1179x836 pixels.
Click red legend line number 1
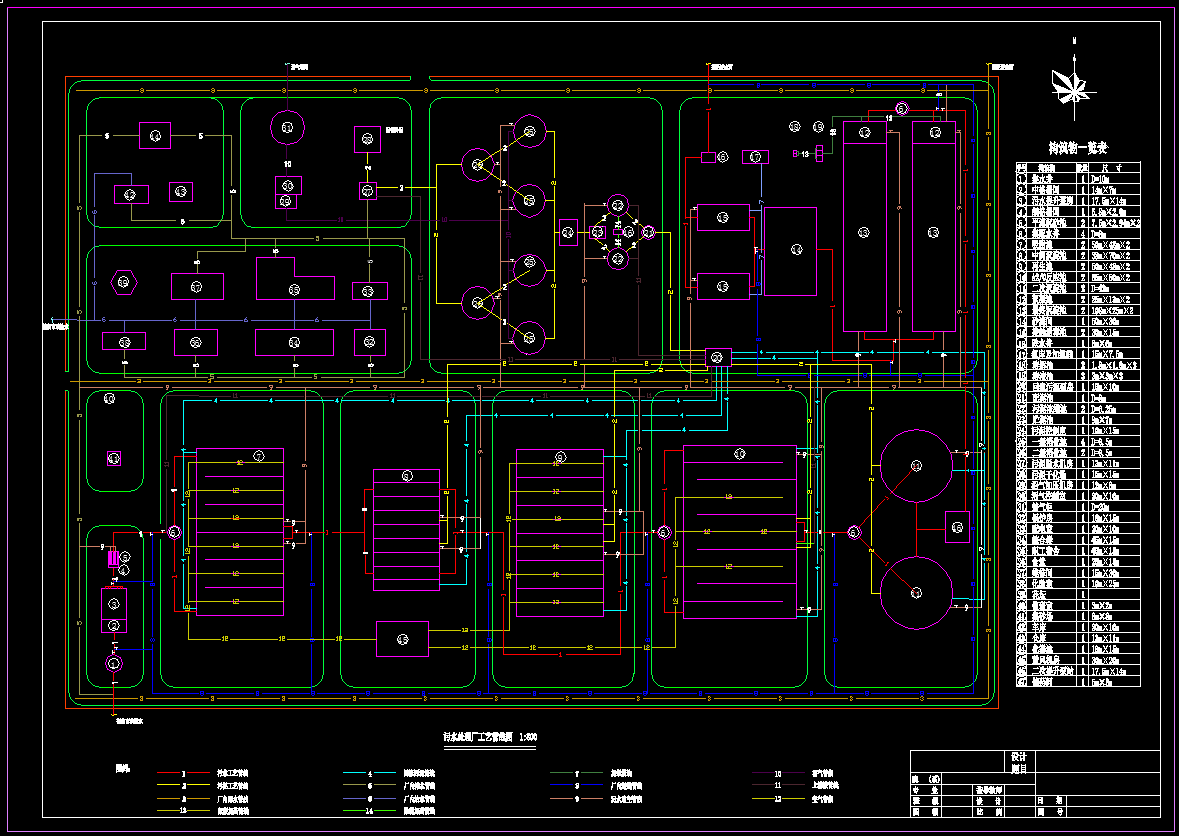point(183,774)
